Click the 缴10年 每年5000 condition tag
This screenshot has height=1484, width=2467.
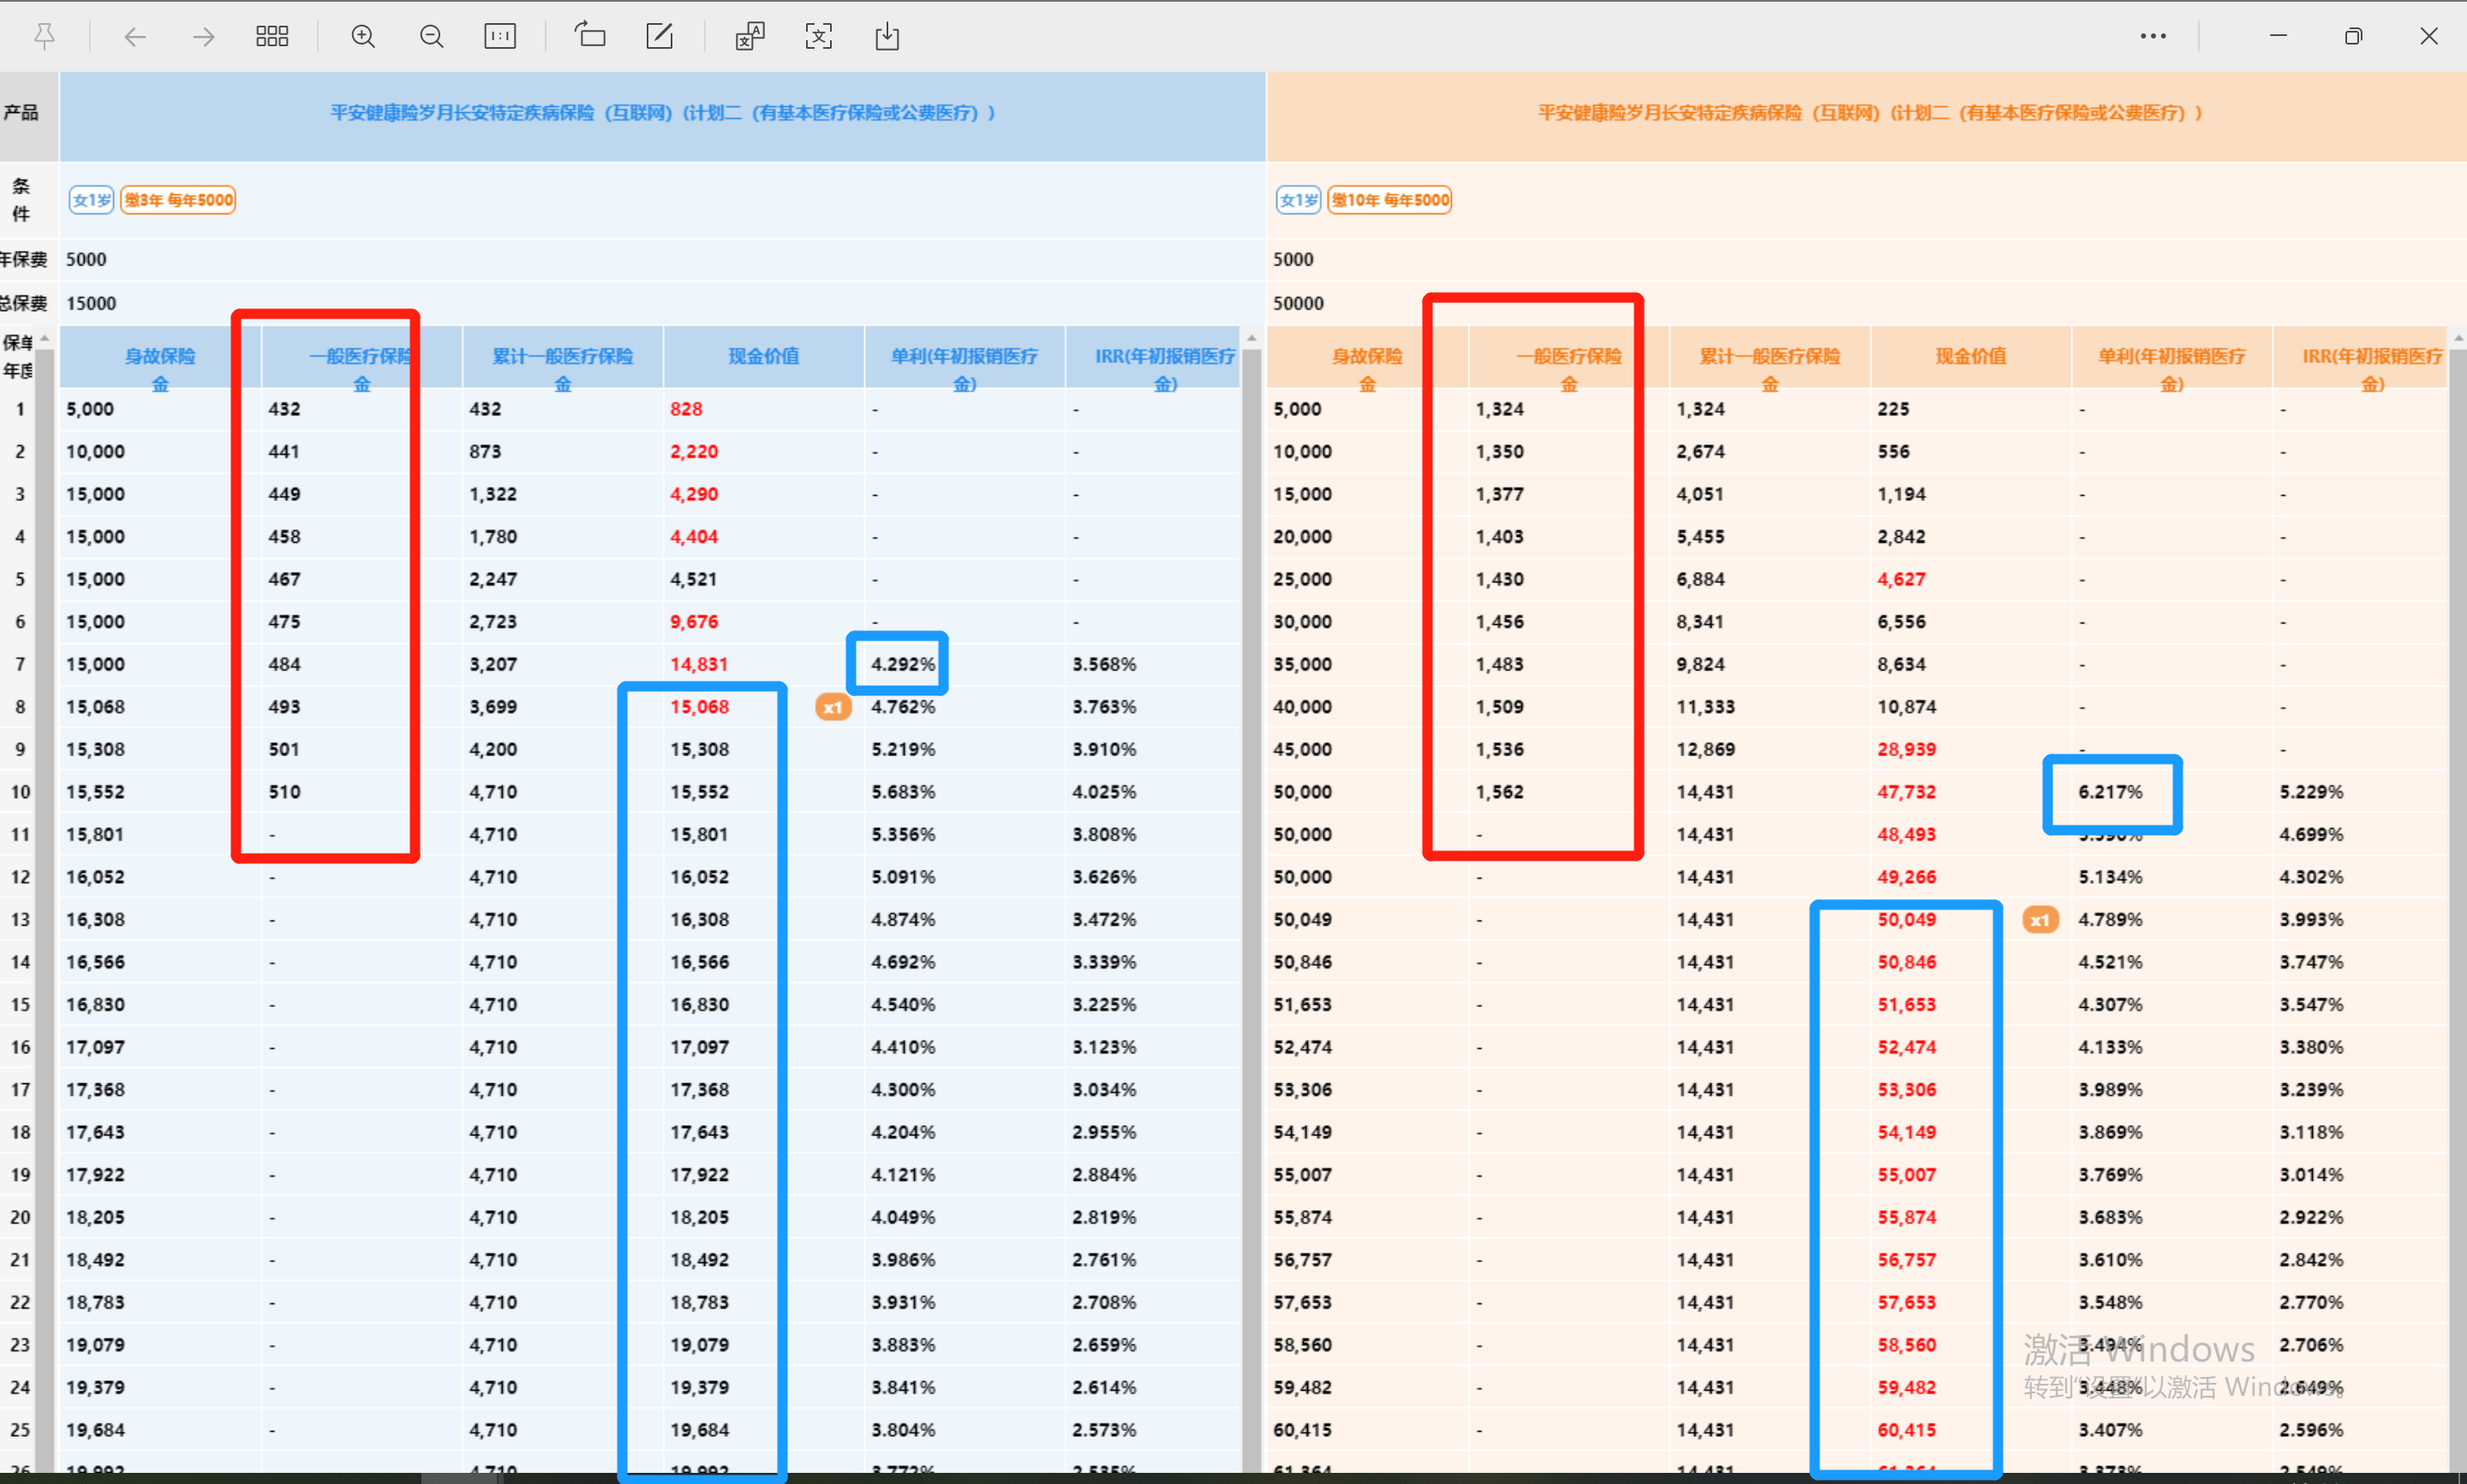pyautogui.click(x=1390, y=200)
